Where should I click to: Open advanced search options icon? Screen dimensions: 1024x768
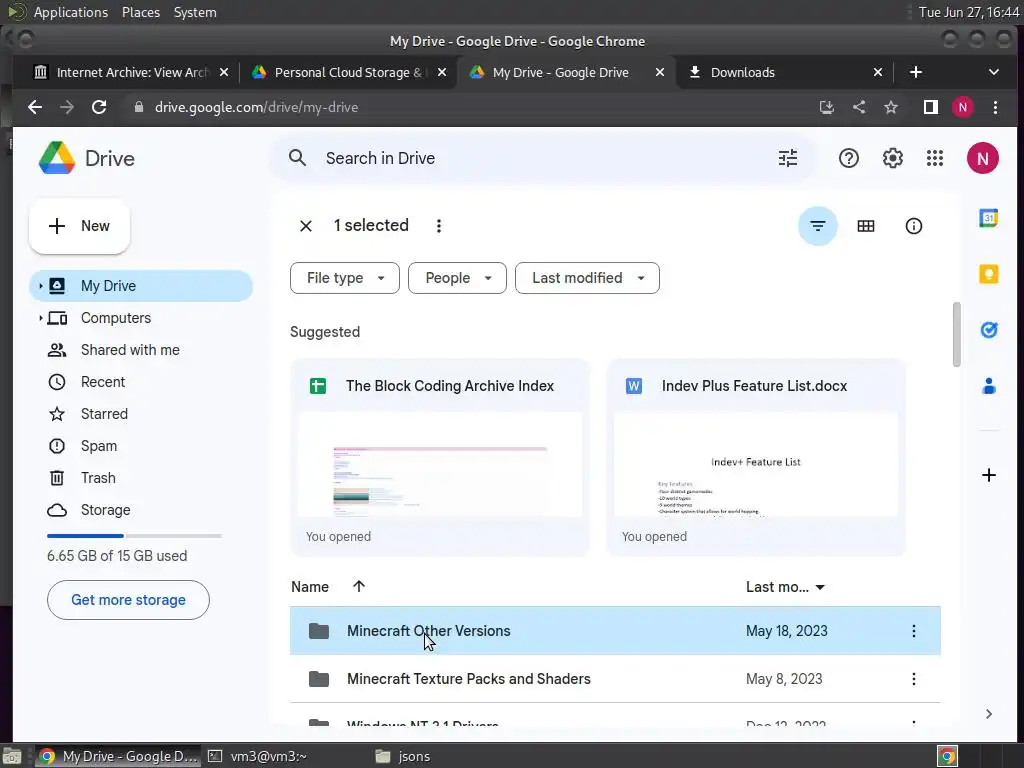tap(788, 158)
